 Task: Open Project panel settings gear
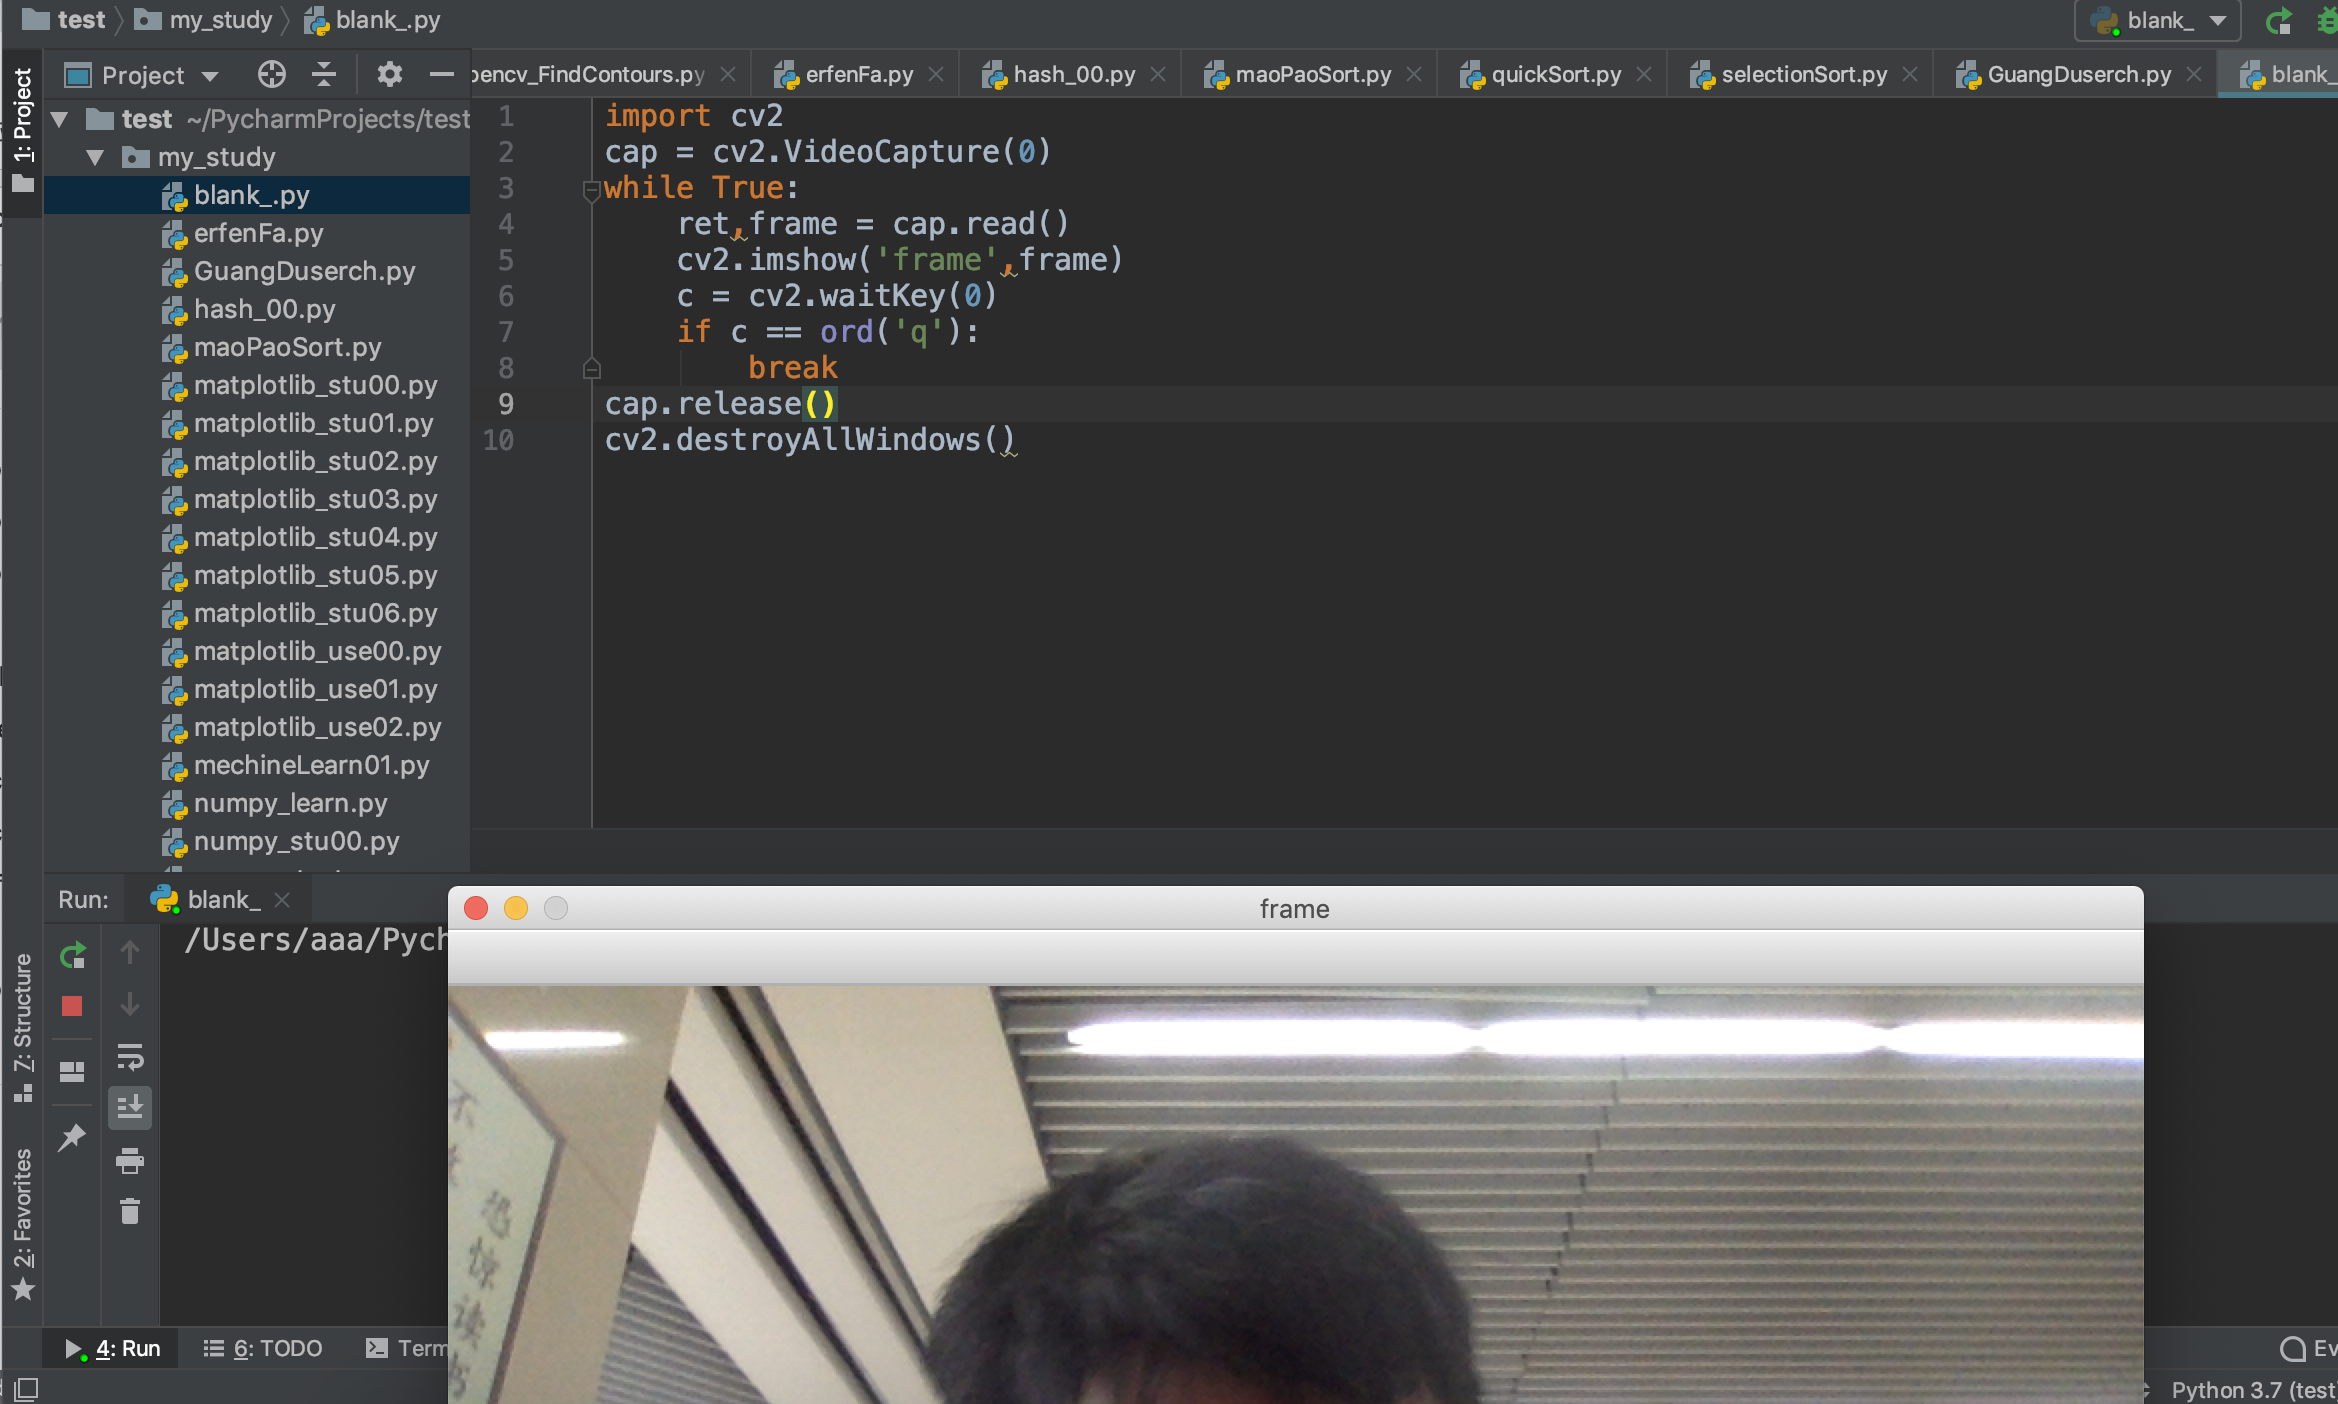click(x=389, y=75)
